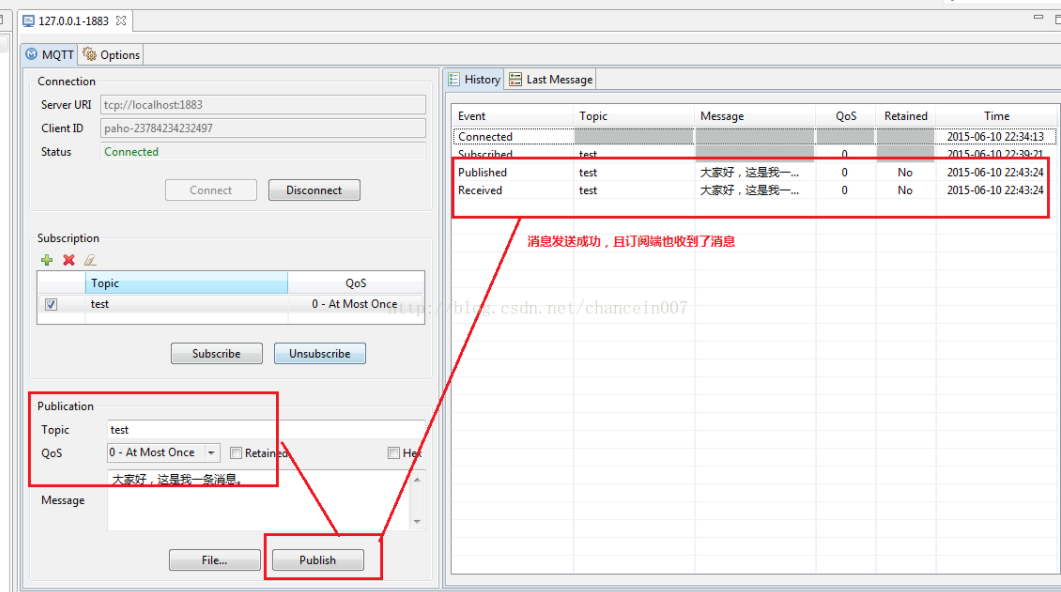Click the history Retained column header
1061x592 pixels.
905,116
